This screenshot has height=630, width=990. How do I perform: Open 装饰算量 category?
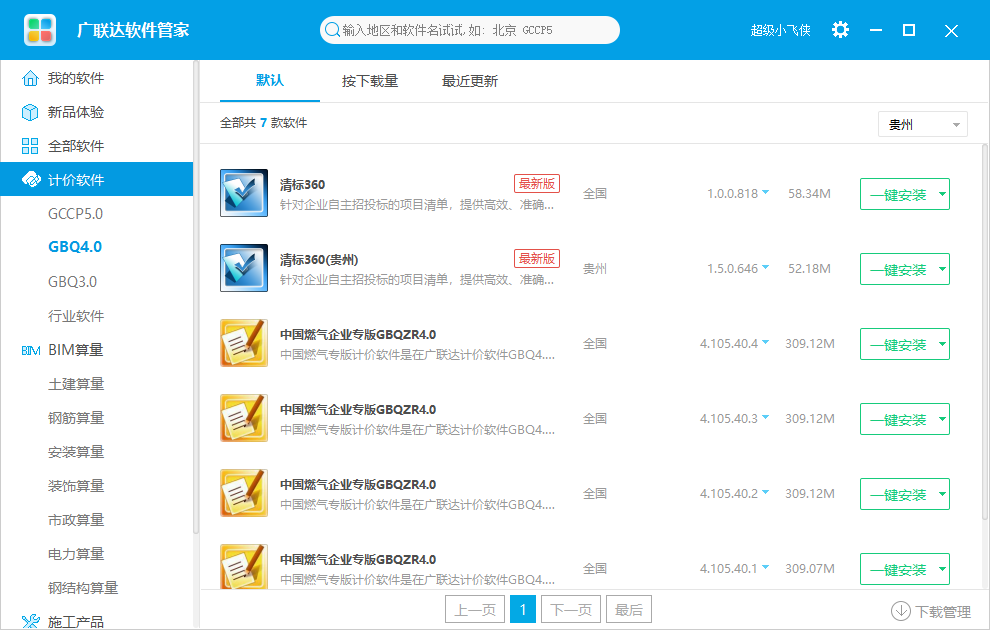[76, 486]
